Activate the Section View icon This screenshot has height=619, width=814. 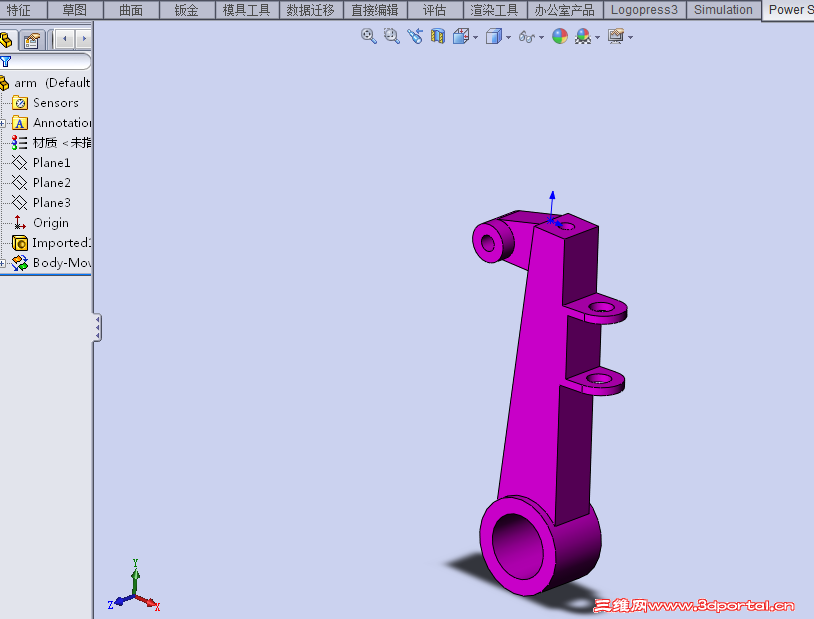point(438,36)
